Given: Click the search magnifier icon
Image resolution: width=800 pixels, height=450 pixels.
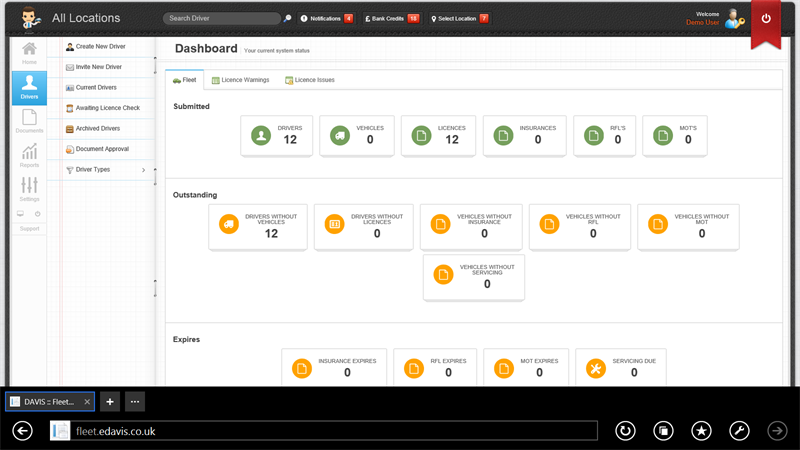Looking at the screenshot, I should coord(288,18).
